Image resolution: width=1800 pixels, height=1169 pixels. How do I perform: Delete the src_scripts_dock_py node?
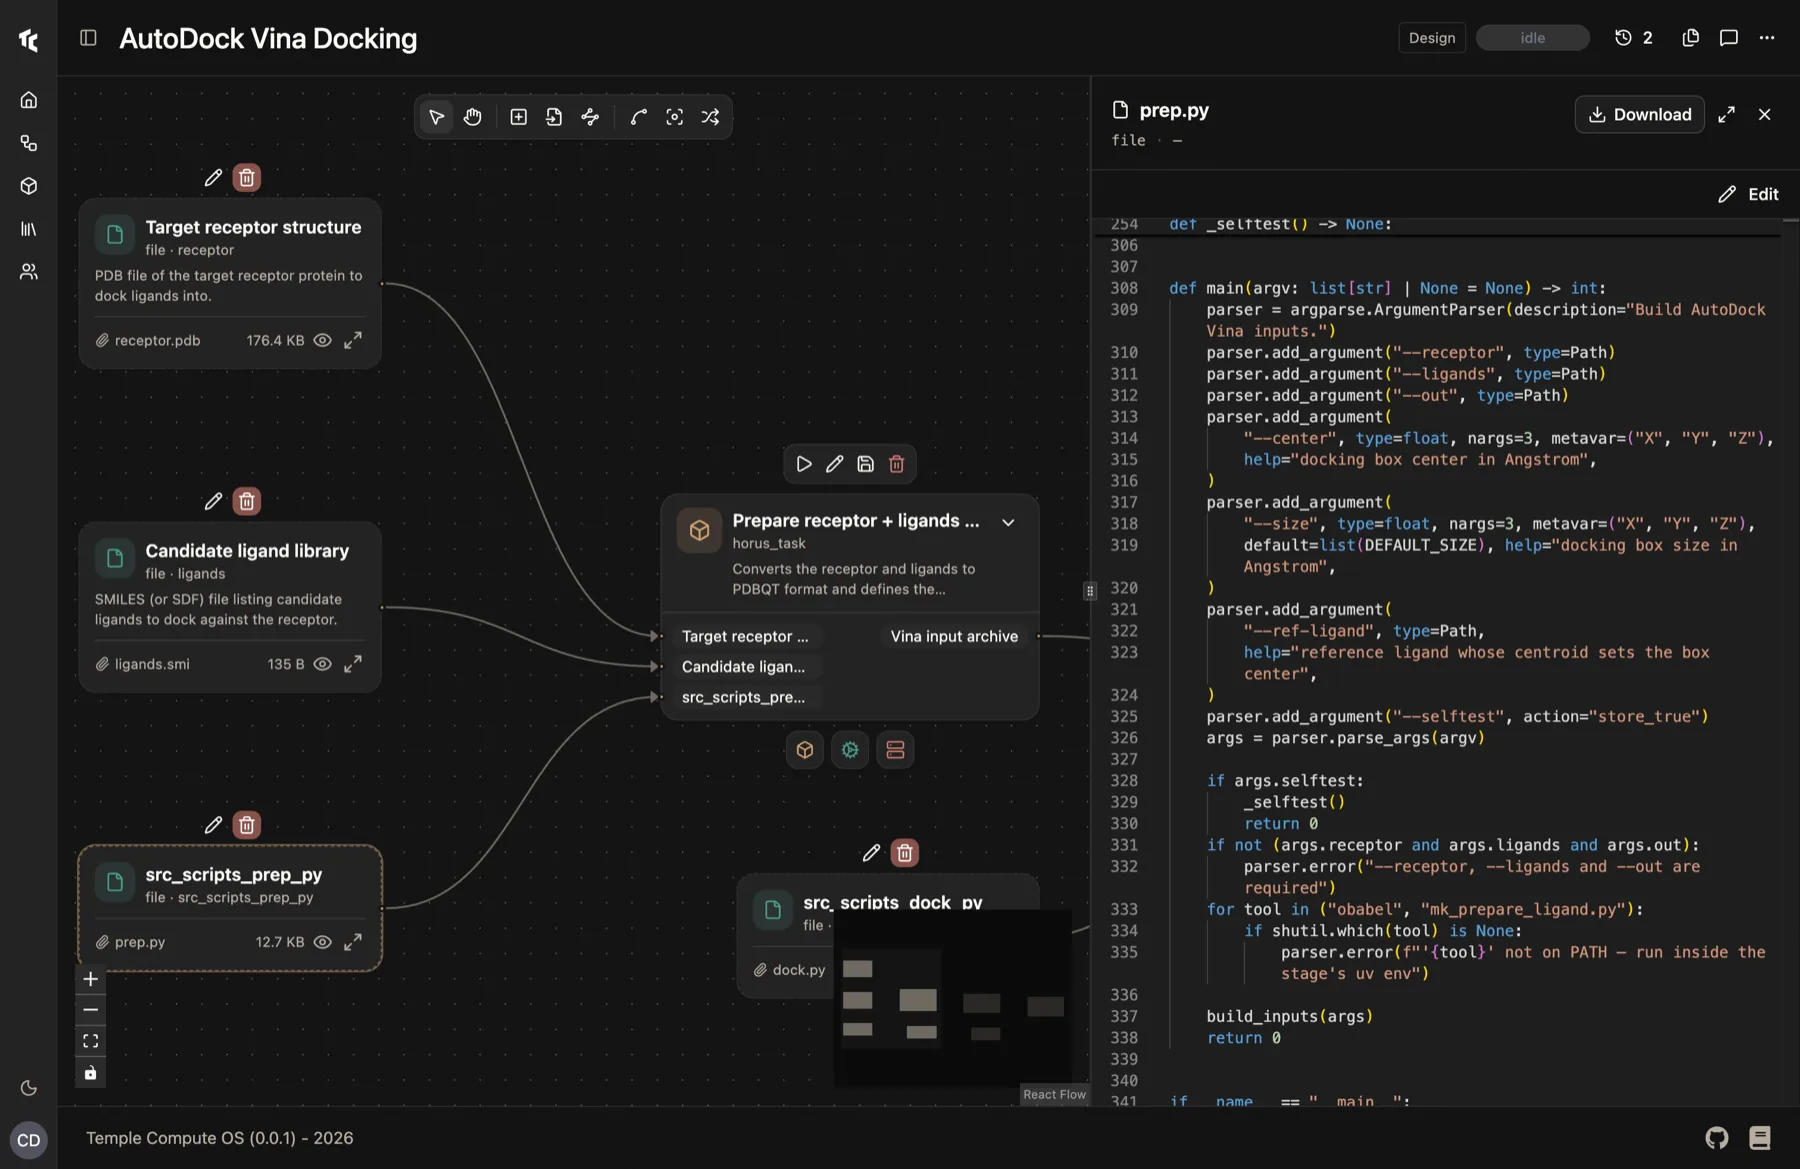(905, 853)
